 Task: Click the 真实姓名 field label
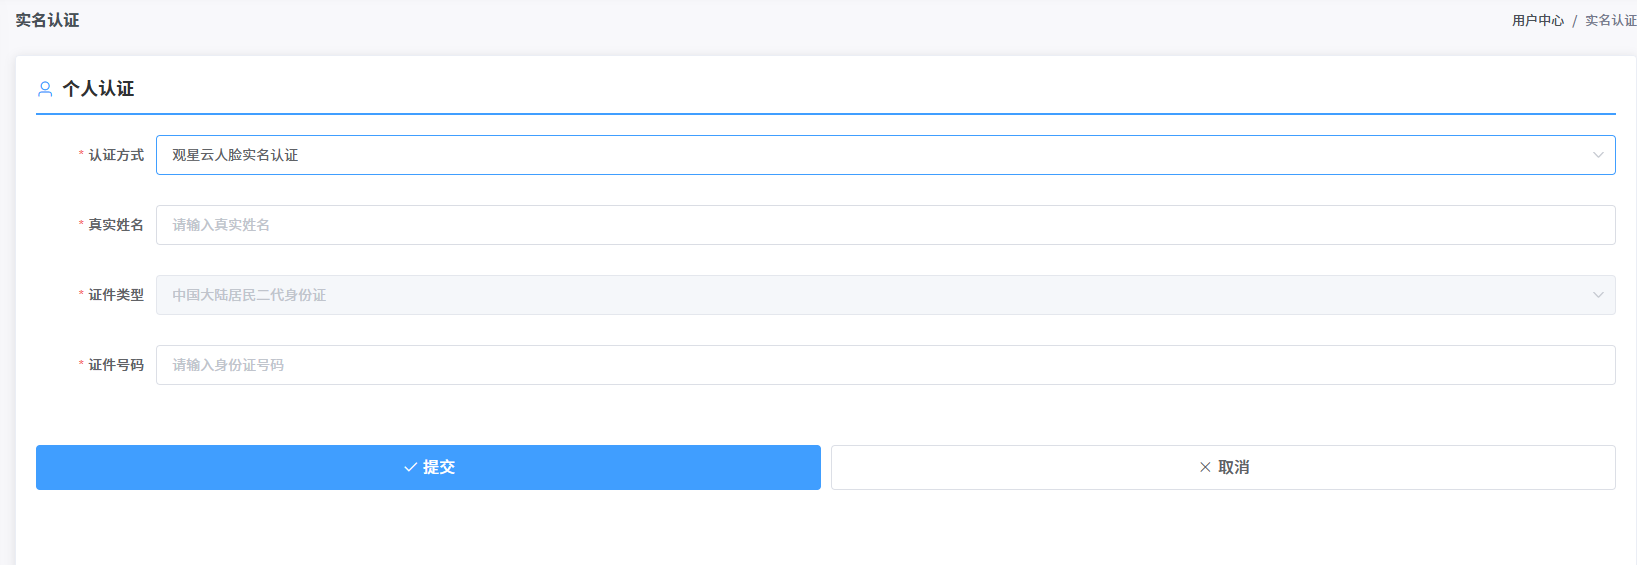point(116,225)
